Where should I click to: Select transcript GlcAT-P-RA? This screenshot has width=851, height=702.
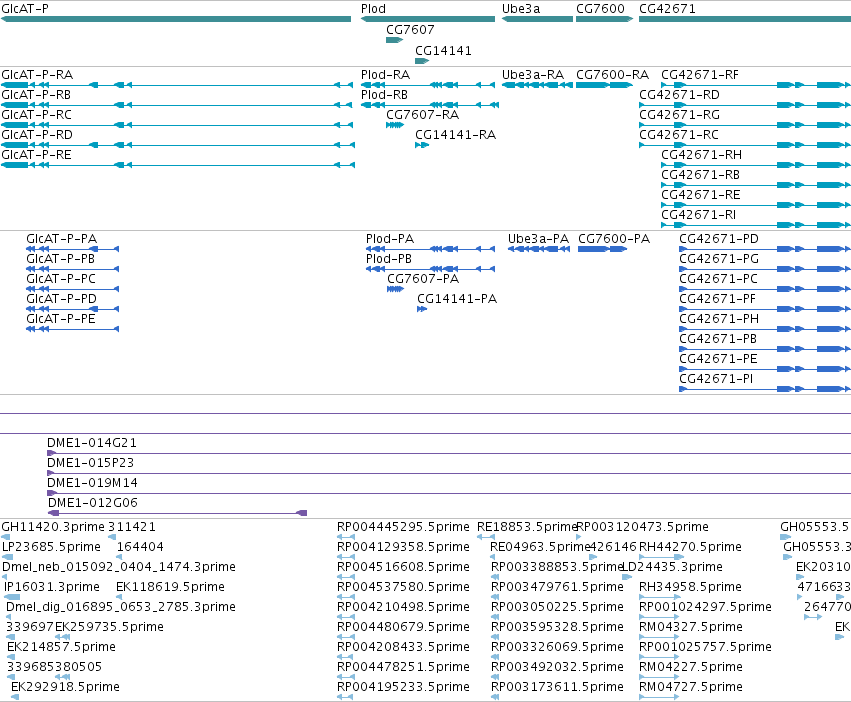[37, 75]
